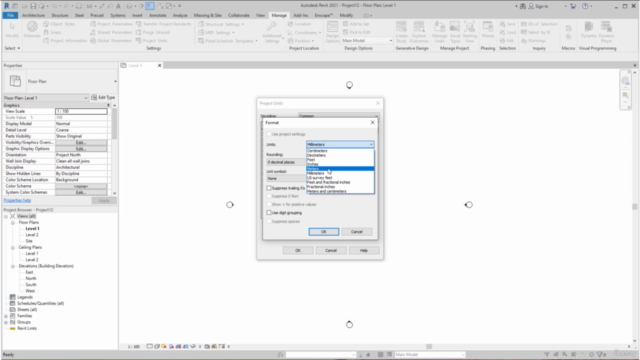Enable Use digit grouping checkbox

tap(269, 213)
